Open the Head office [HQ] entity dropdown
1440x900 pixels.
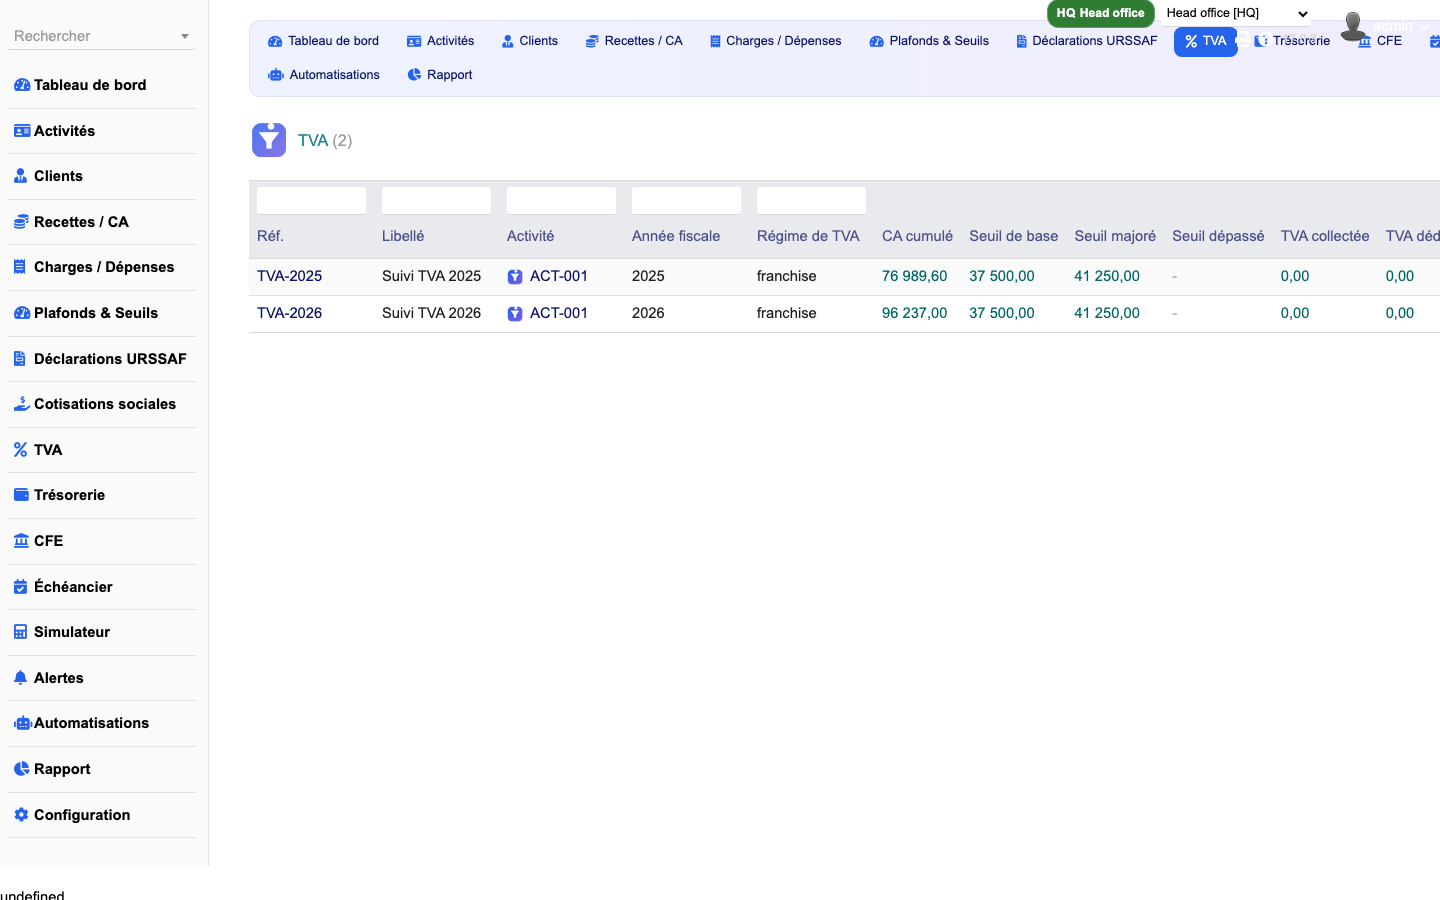[1236, 13]
